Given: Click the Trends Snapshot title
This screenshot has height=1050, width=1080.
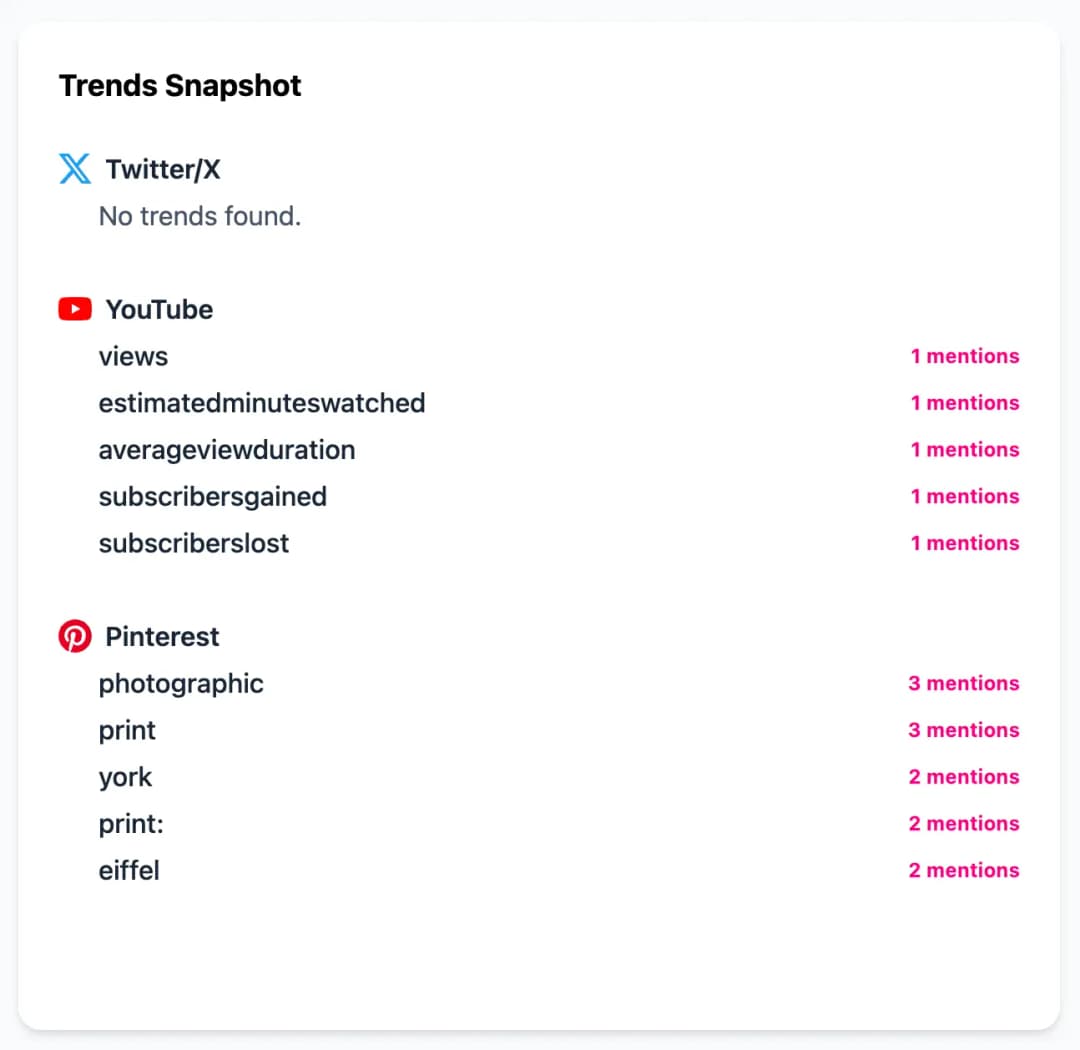Looking at the screenshot, I should (x=180, y=86).
